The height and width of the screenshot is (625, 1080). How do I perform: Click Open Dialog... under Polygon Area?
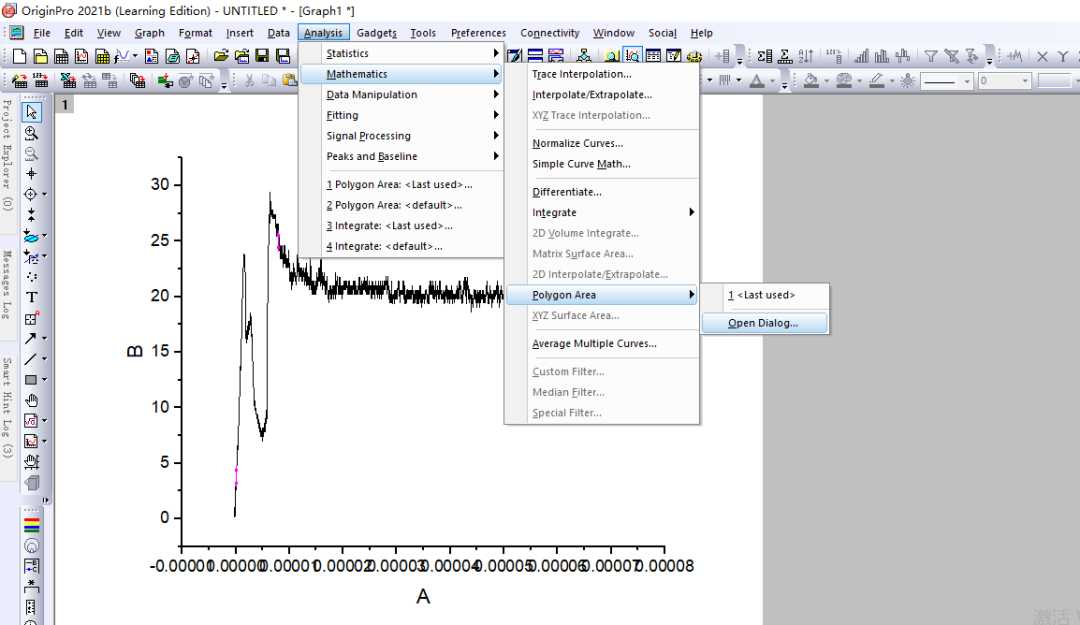point(763,323)
